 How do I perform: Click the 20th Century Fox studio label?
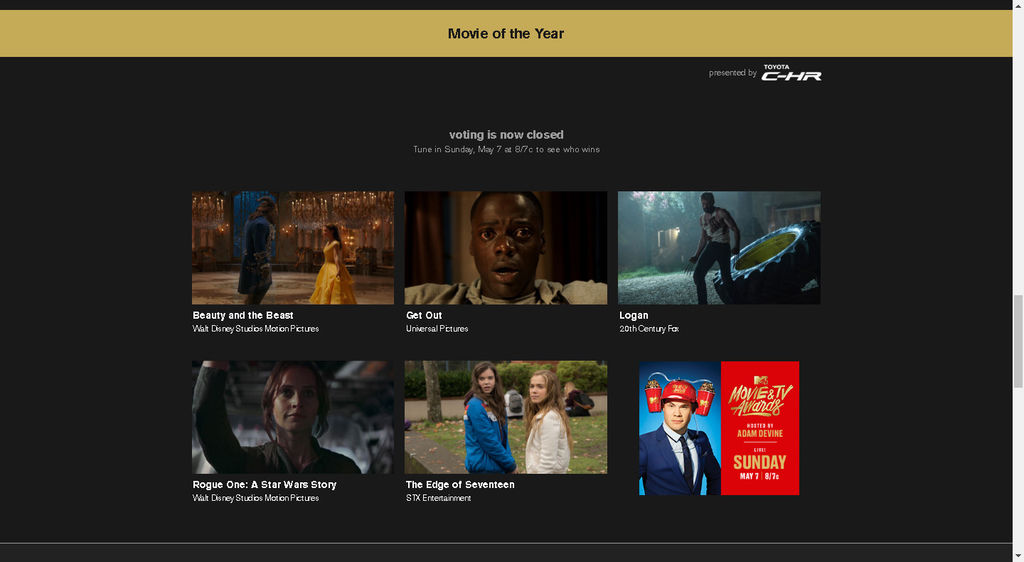(x=649, y=329)
